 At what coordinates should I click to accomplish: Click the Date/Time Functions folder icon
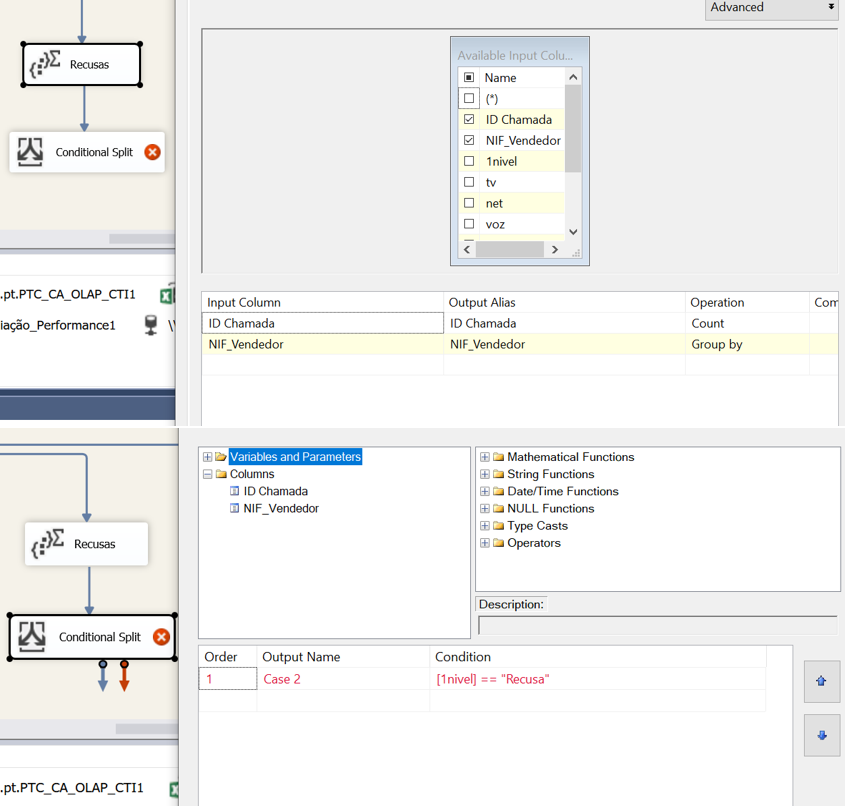498,491
